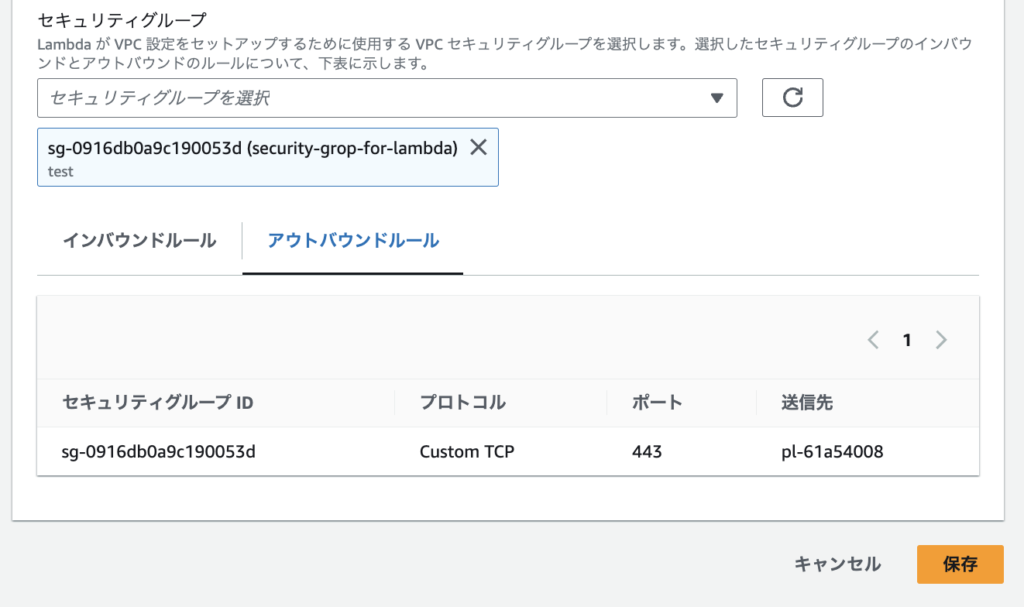Click the セキュリティグループ ID column header
The height and width of the screenshot is (607, 1024).
158,403
